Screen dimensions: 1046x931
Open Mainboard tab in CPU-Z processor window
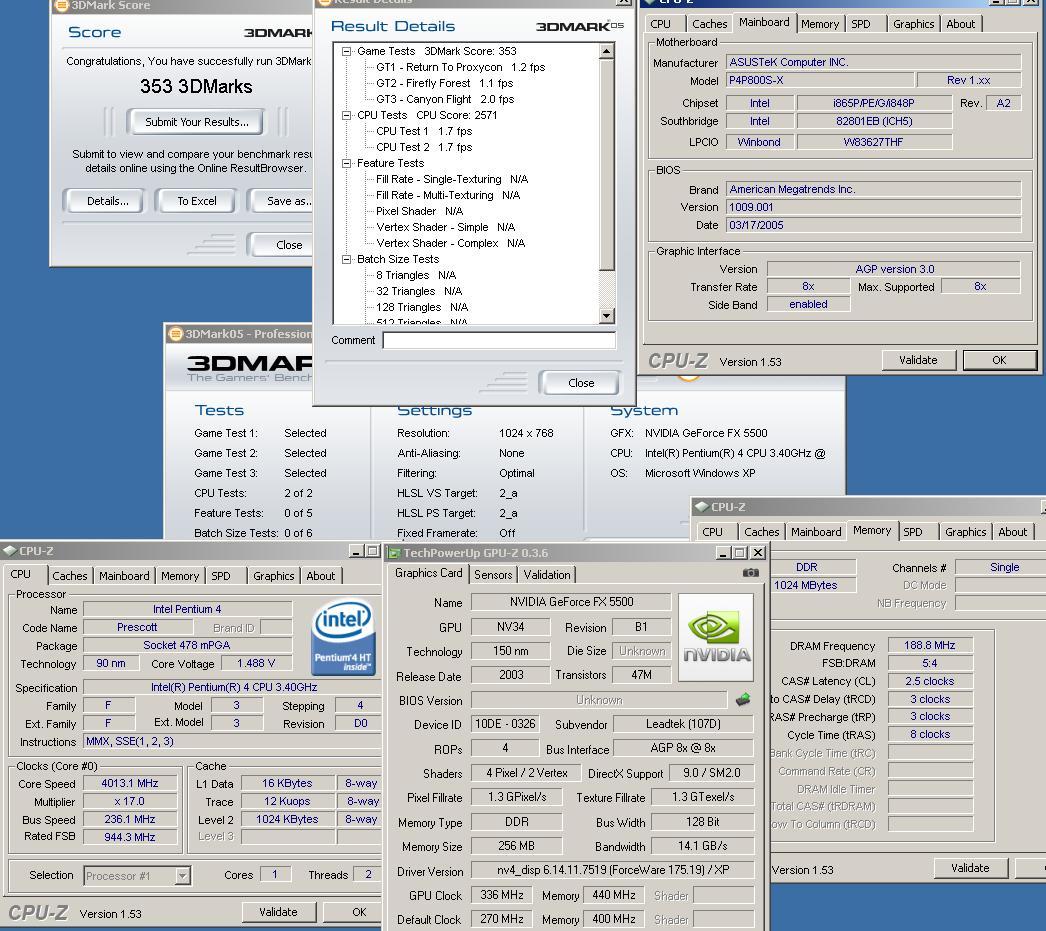(x=124, y=576)
